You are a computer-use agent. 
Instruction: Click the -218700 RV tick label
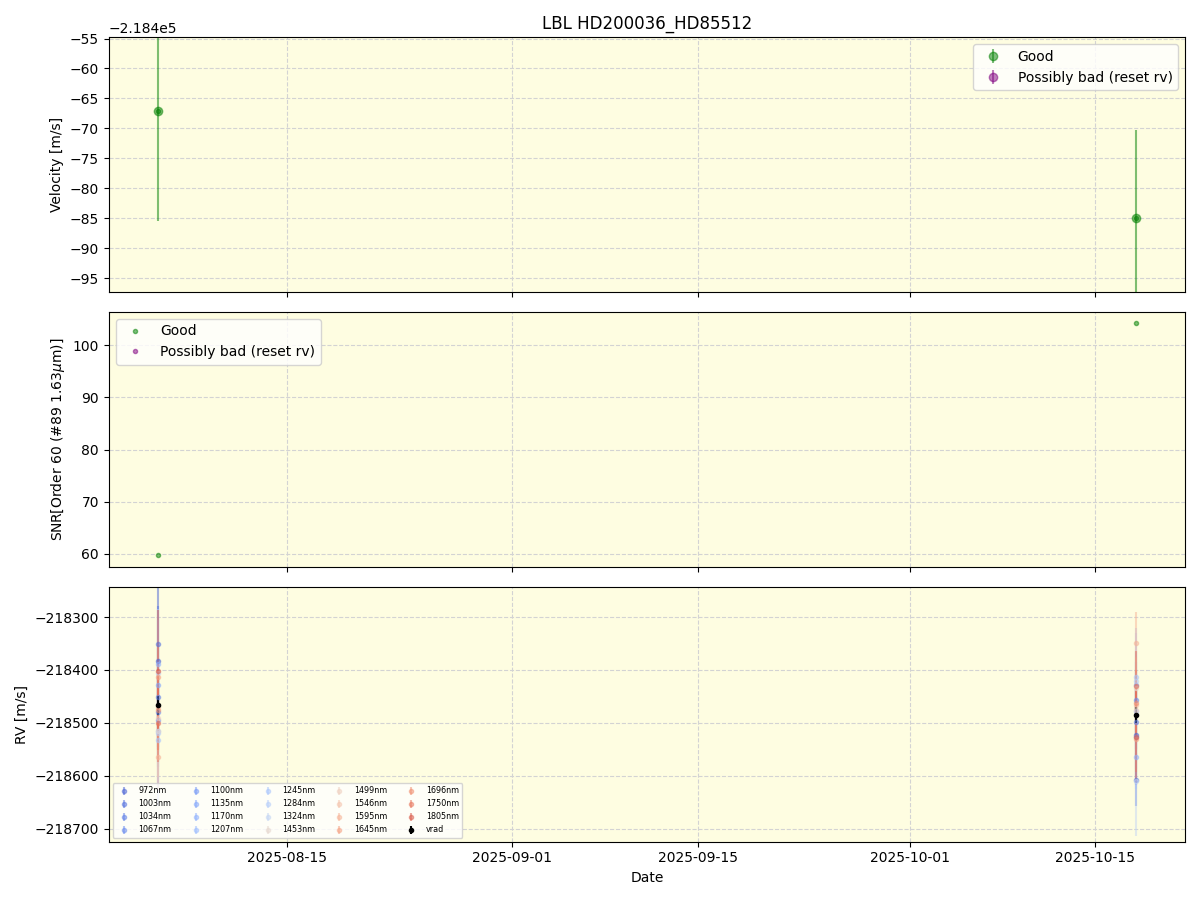pos(68,830)
